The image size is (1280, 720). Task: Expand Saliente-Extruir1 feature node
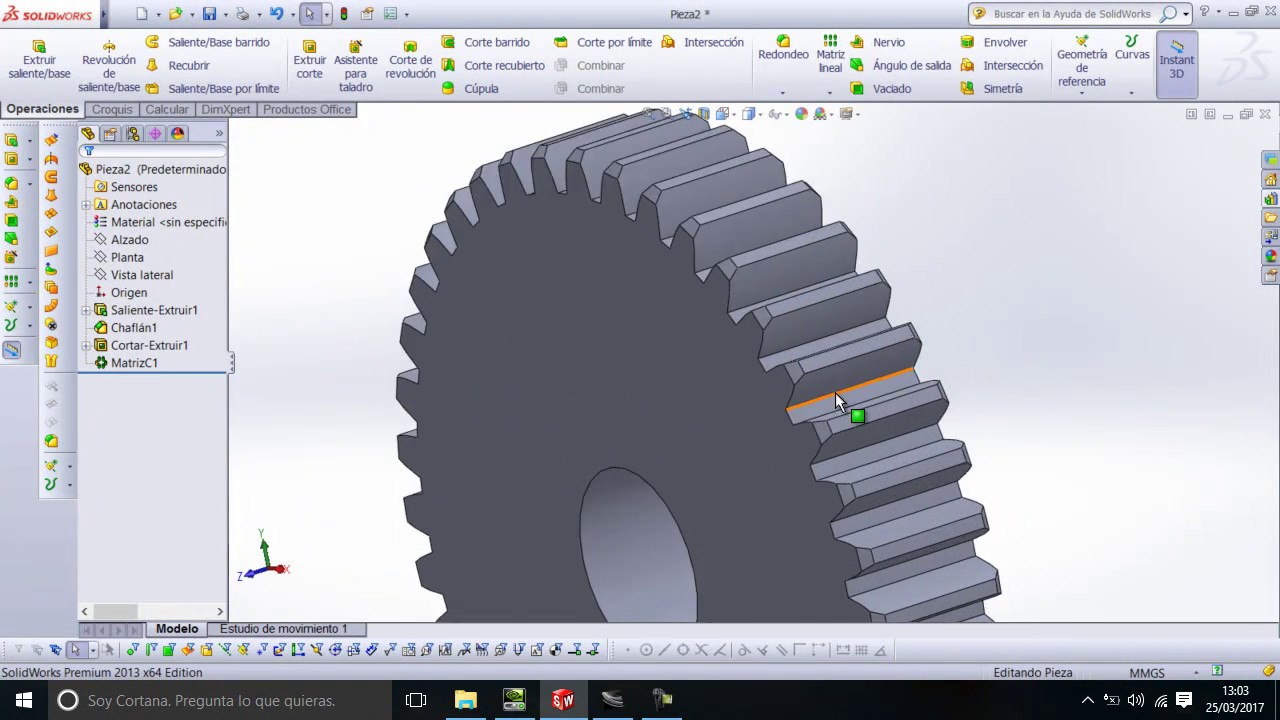pyautogui.click(x=86, y=310)
